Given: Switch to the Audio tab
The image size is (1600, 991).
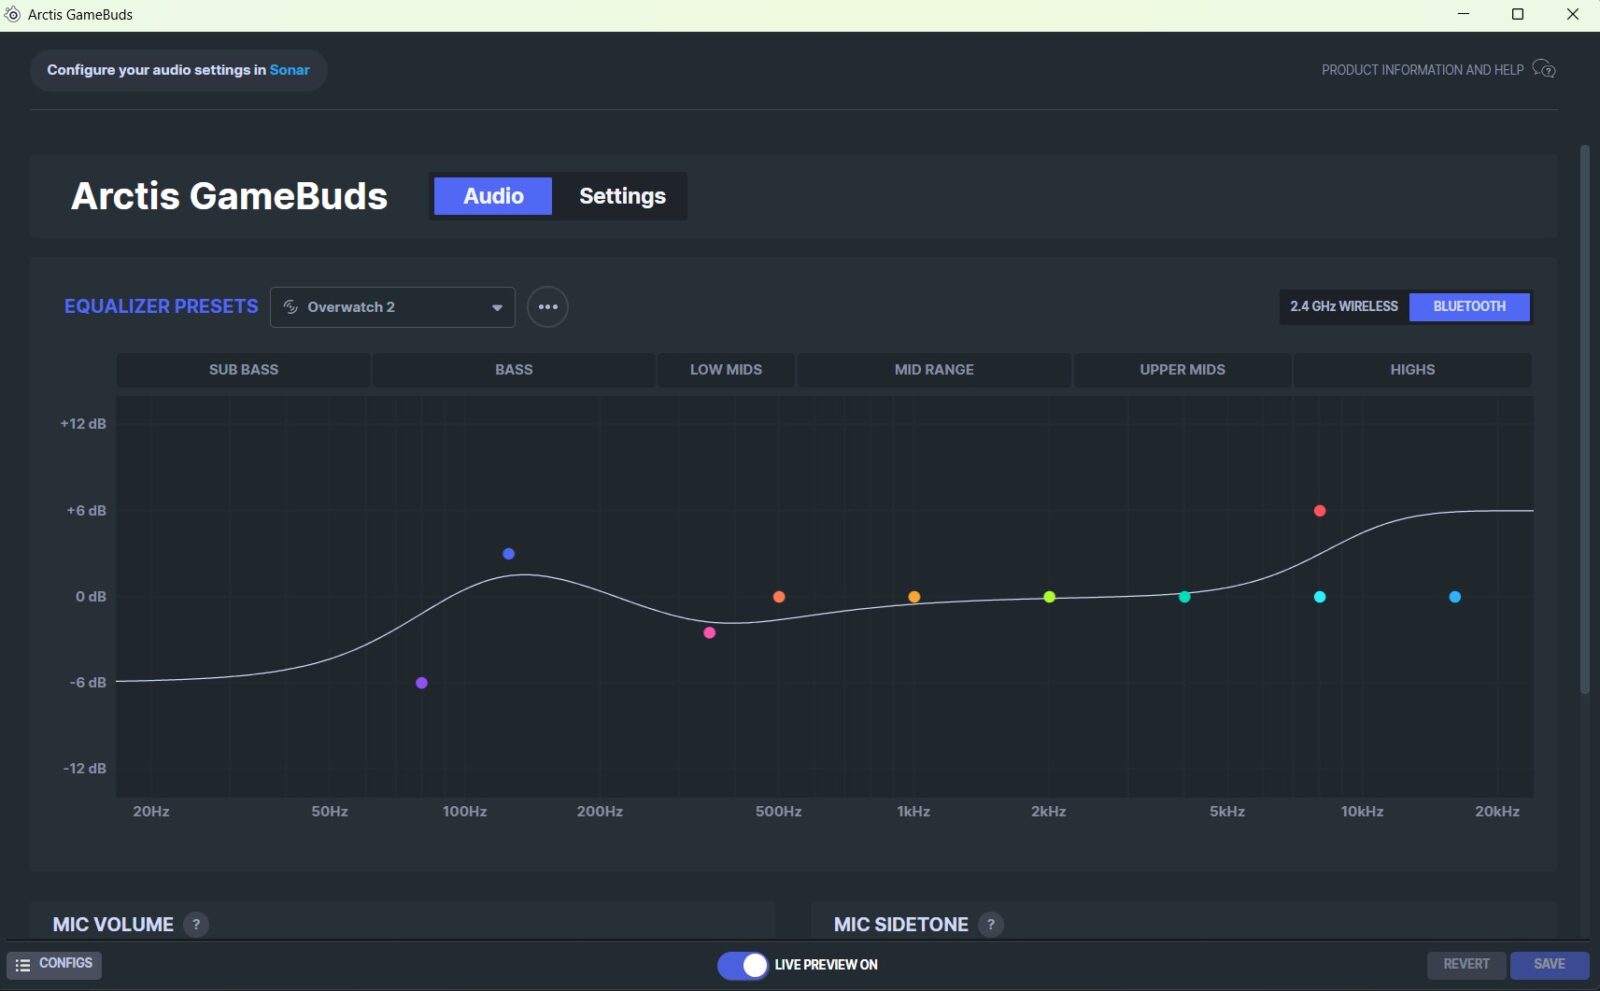Looking at the screenshot, I should click(493, 196).
